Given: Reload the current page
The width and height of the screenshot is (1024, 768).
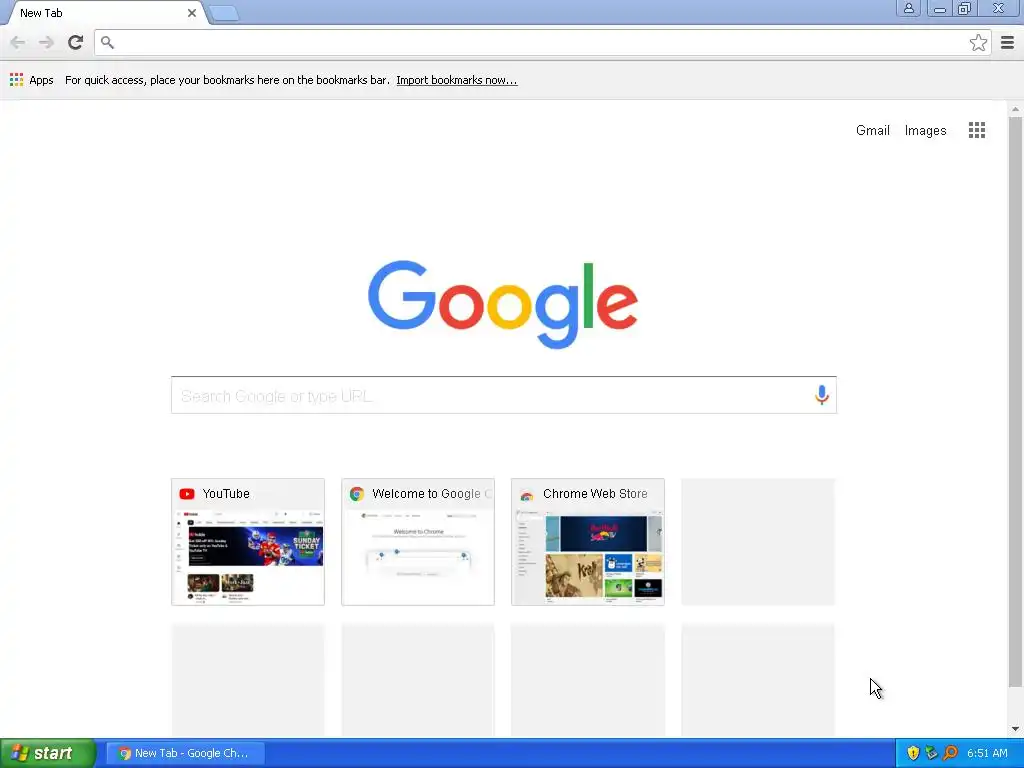Looking at the screenshot, I should [x=76, y=42].
